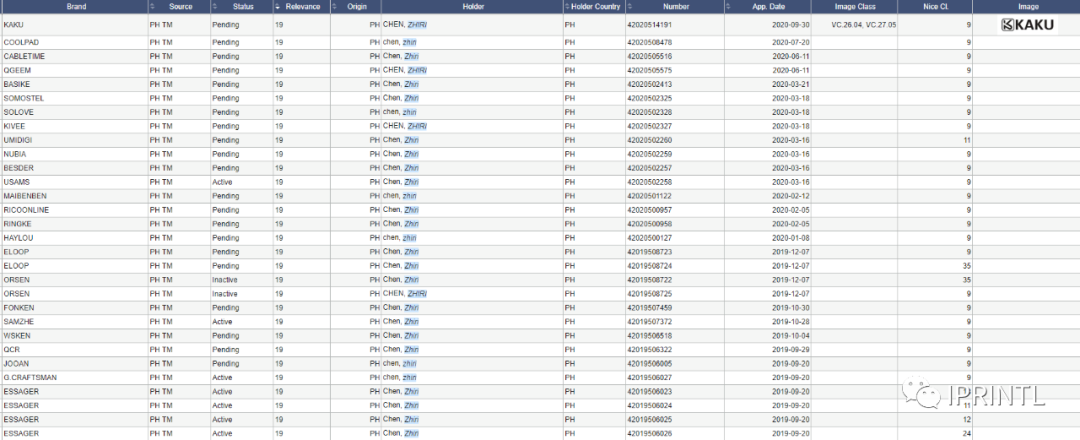1080x440 pixels.
Task: Click application number 42019506025
Action: coord(649,419)
